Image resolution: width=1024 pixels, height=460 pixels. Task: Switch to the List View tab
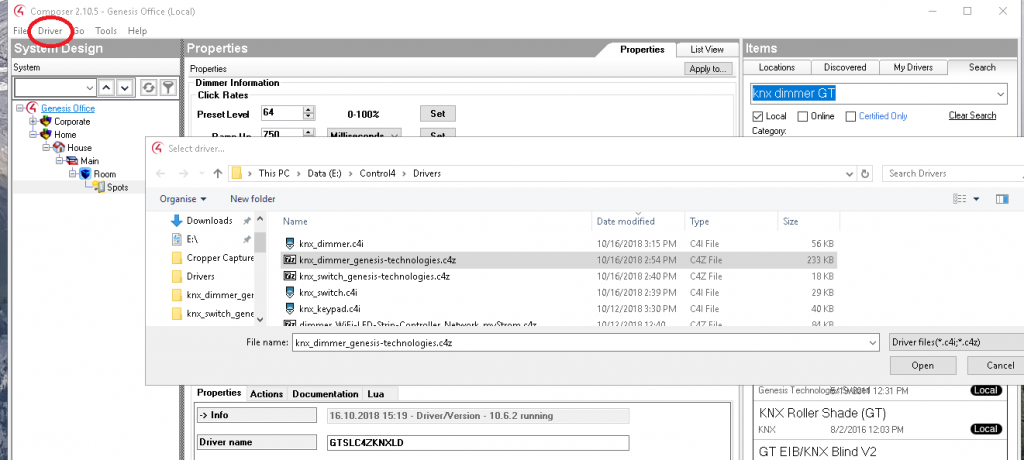707,50
